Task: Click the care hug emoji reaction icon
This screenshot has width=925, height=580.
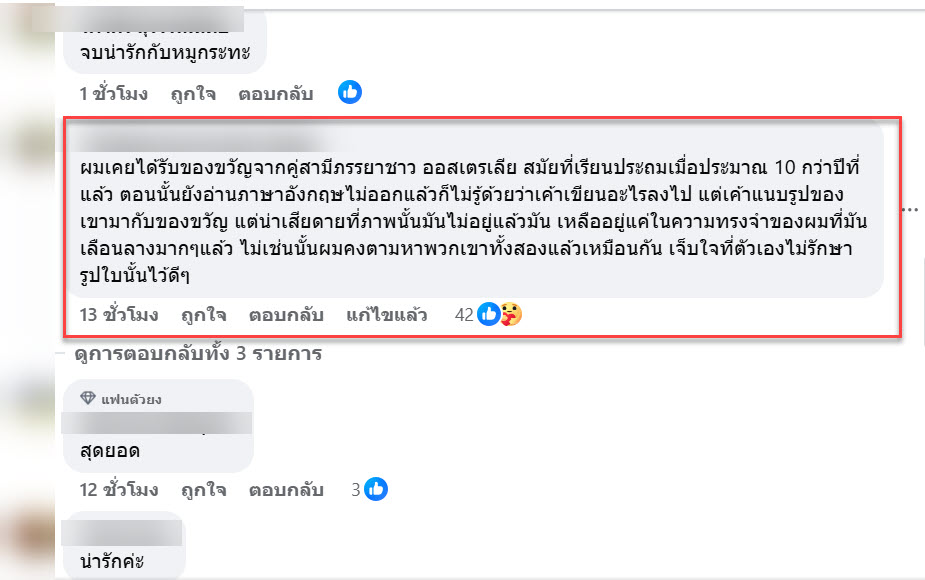Action: pyautogui.click(x=510, y=315)
